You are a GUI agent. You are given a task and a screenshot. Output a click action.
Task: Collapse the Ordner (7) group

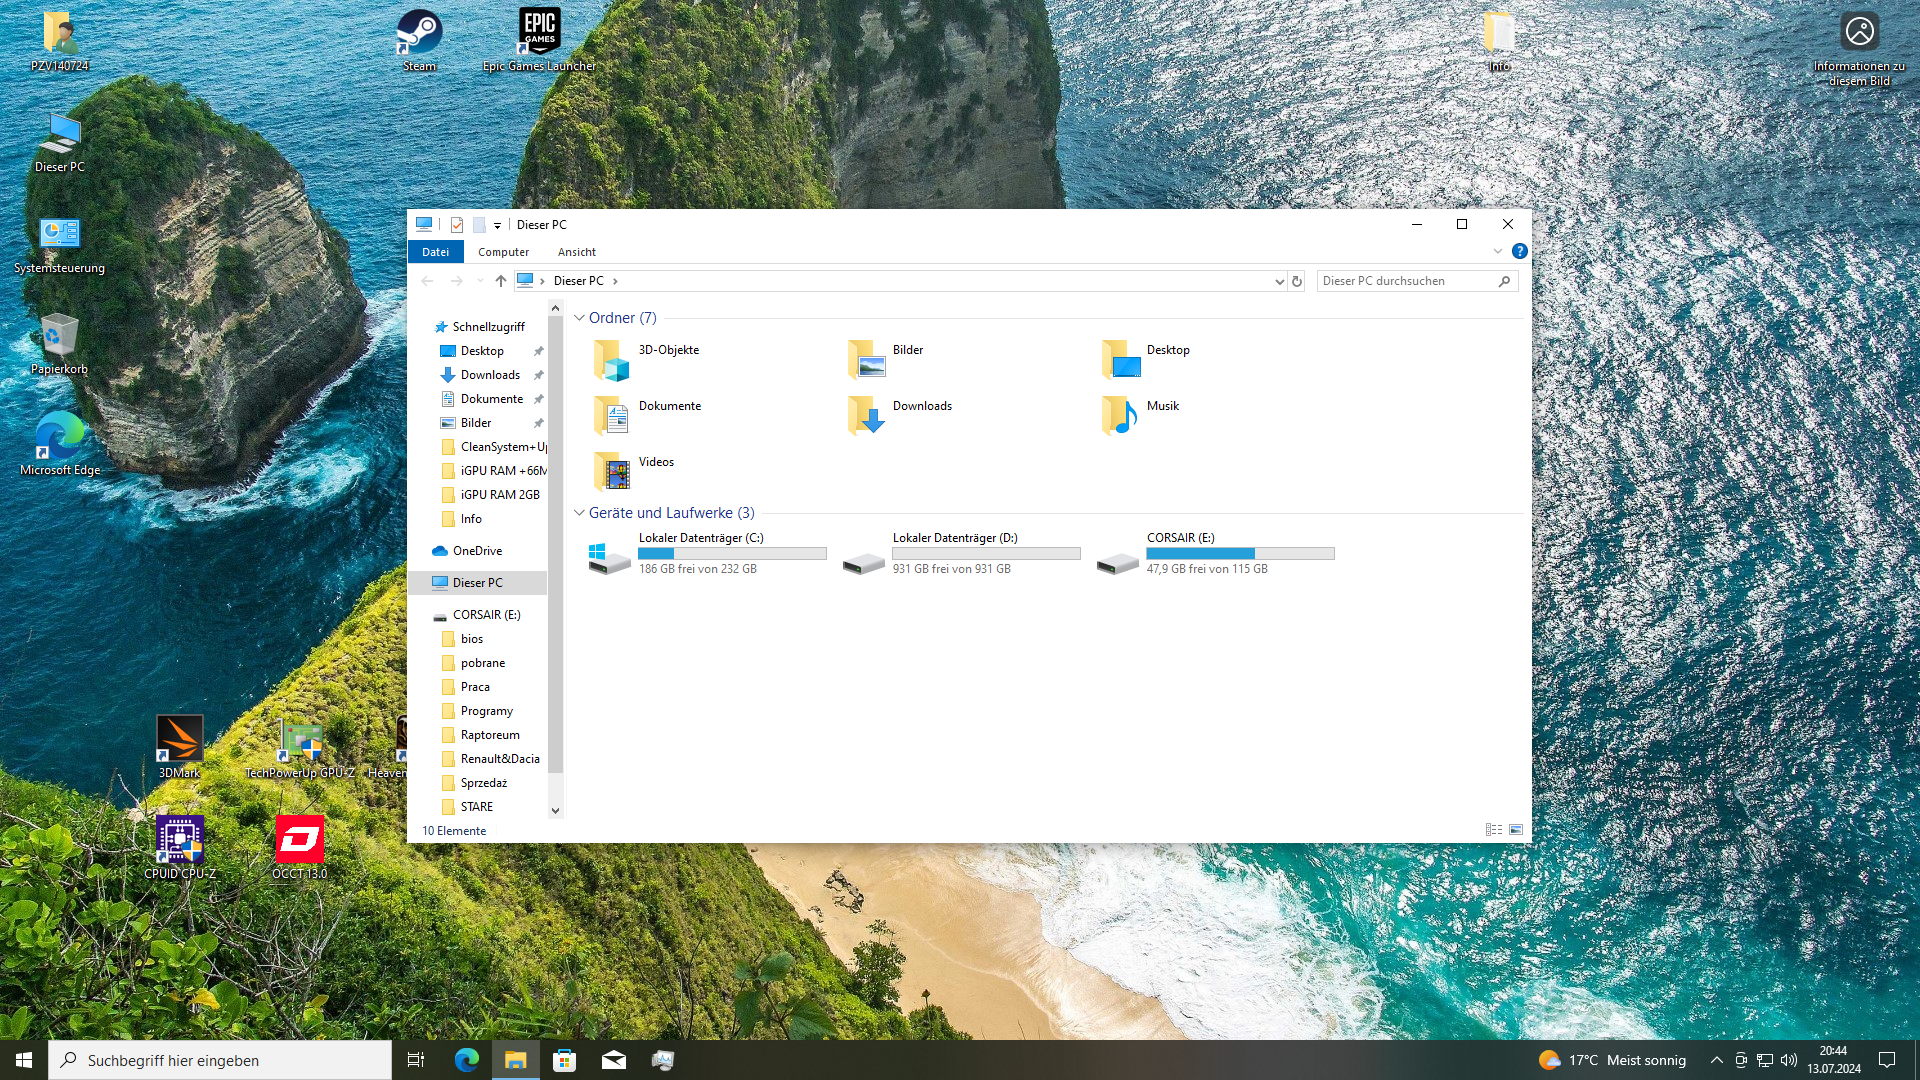pos(579,318)
